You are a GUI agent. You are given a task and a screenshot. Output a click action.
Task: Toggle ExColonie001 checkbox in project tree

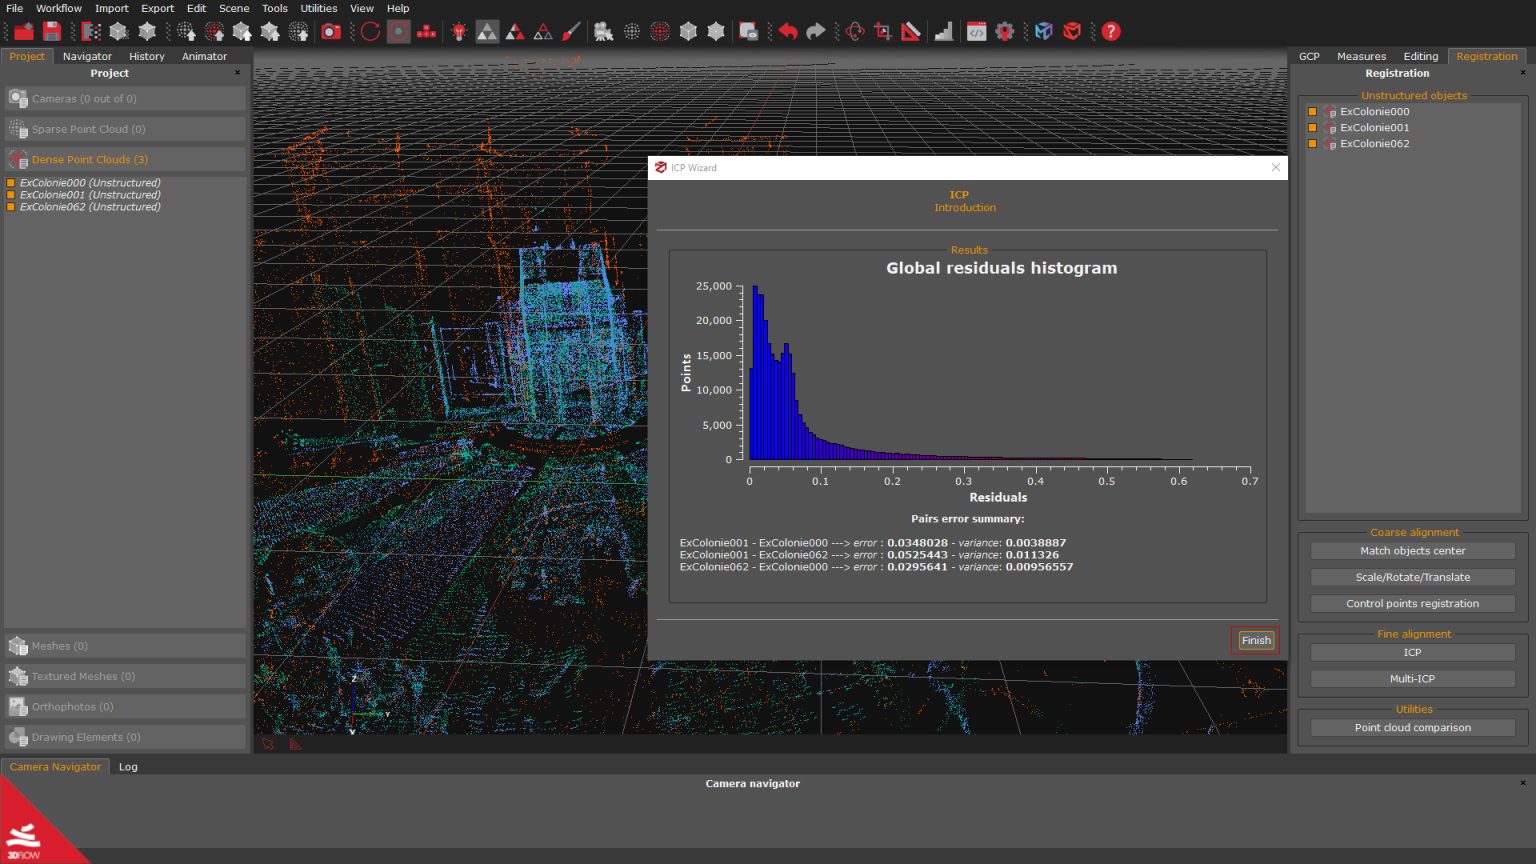[x=11, y=194]
